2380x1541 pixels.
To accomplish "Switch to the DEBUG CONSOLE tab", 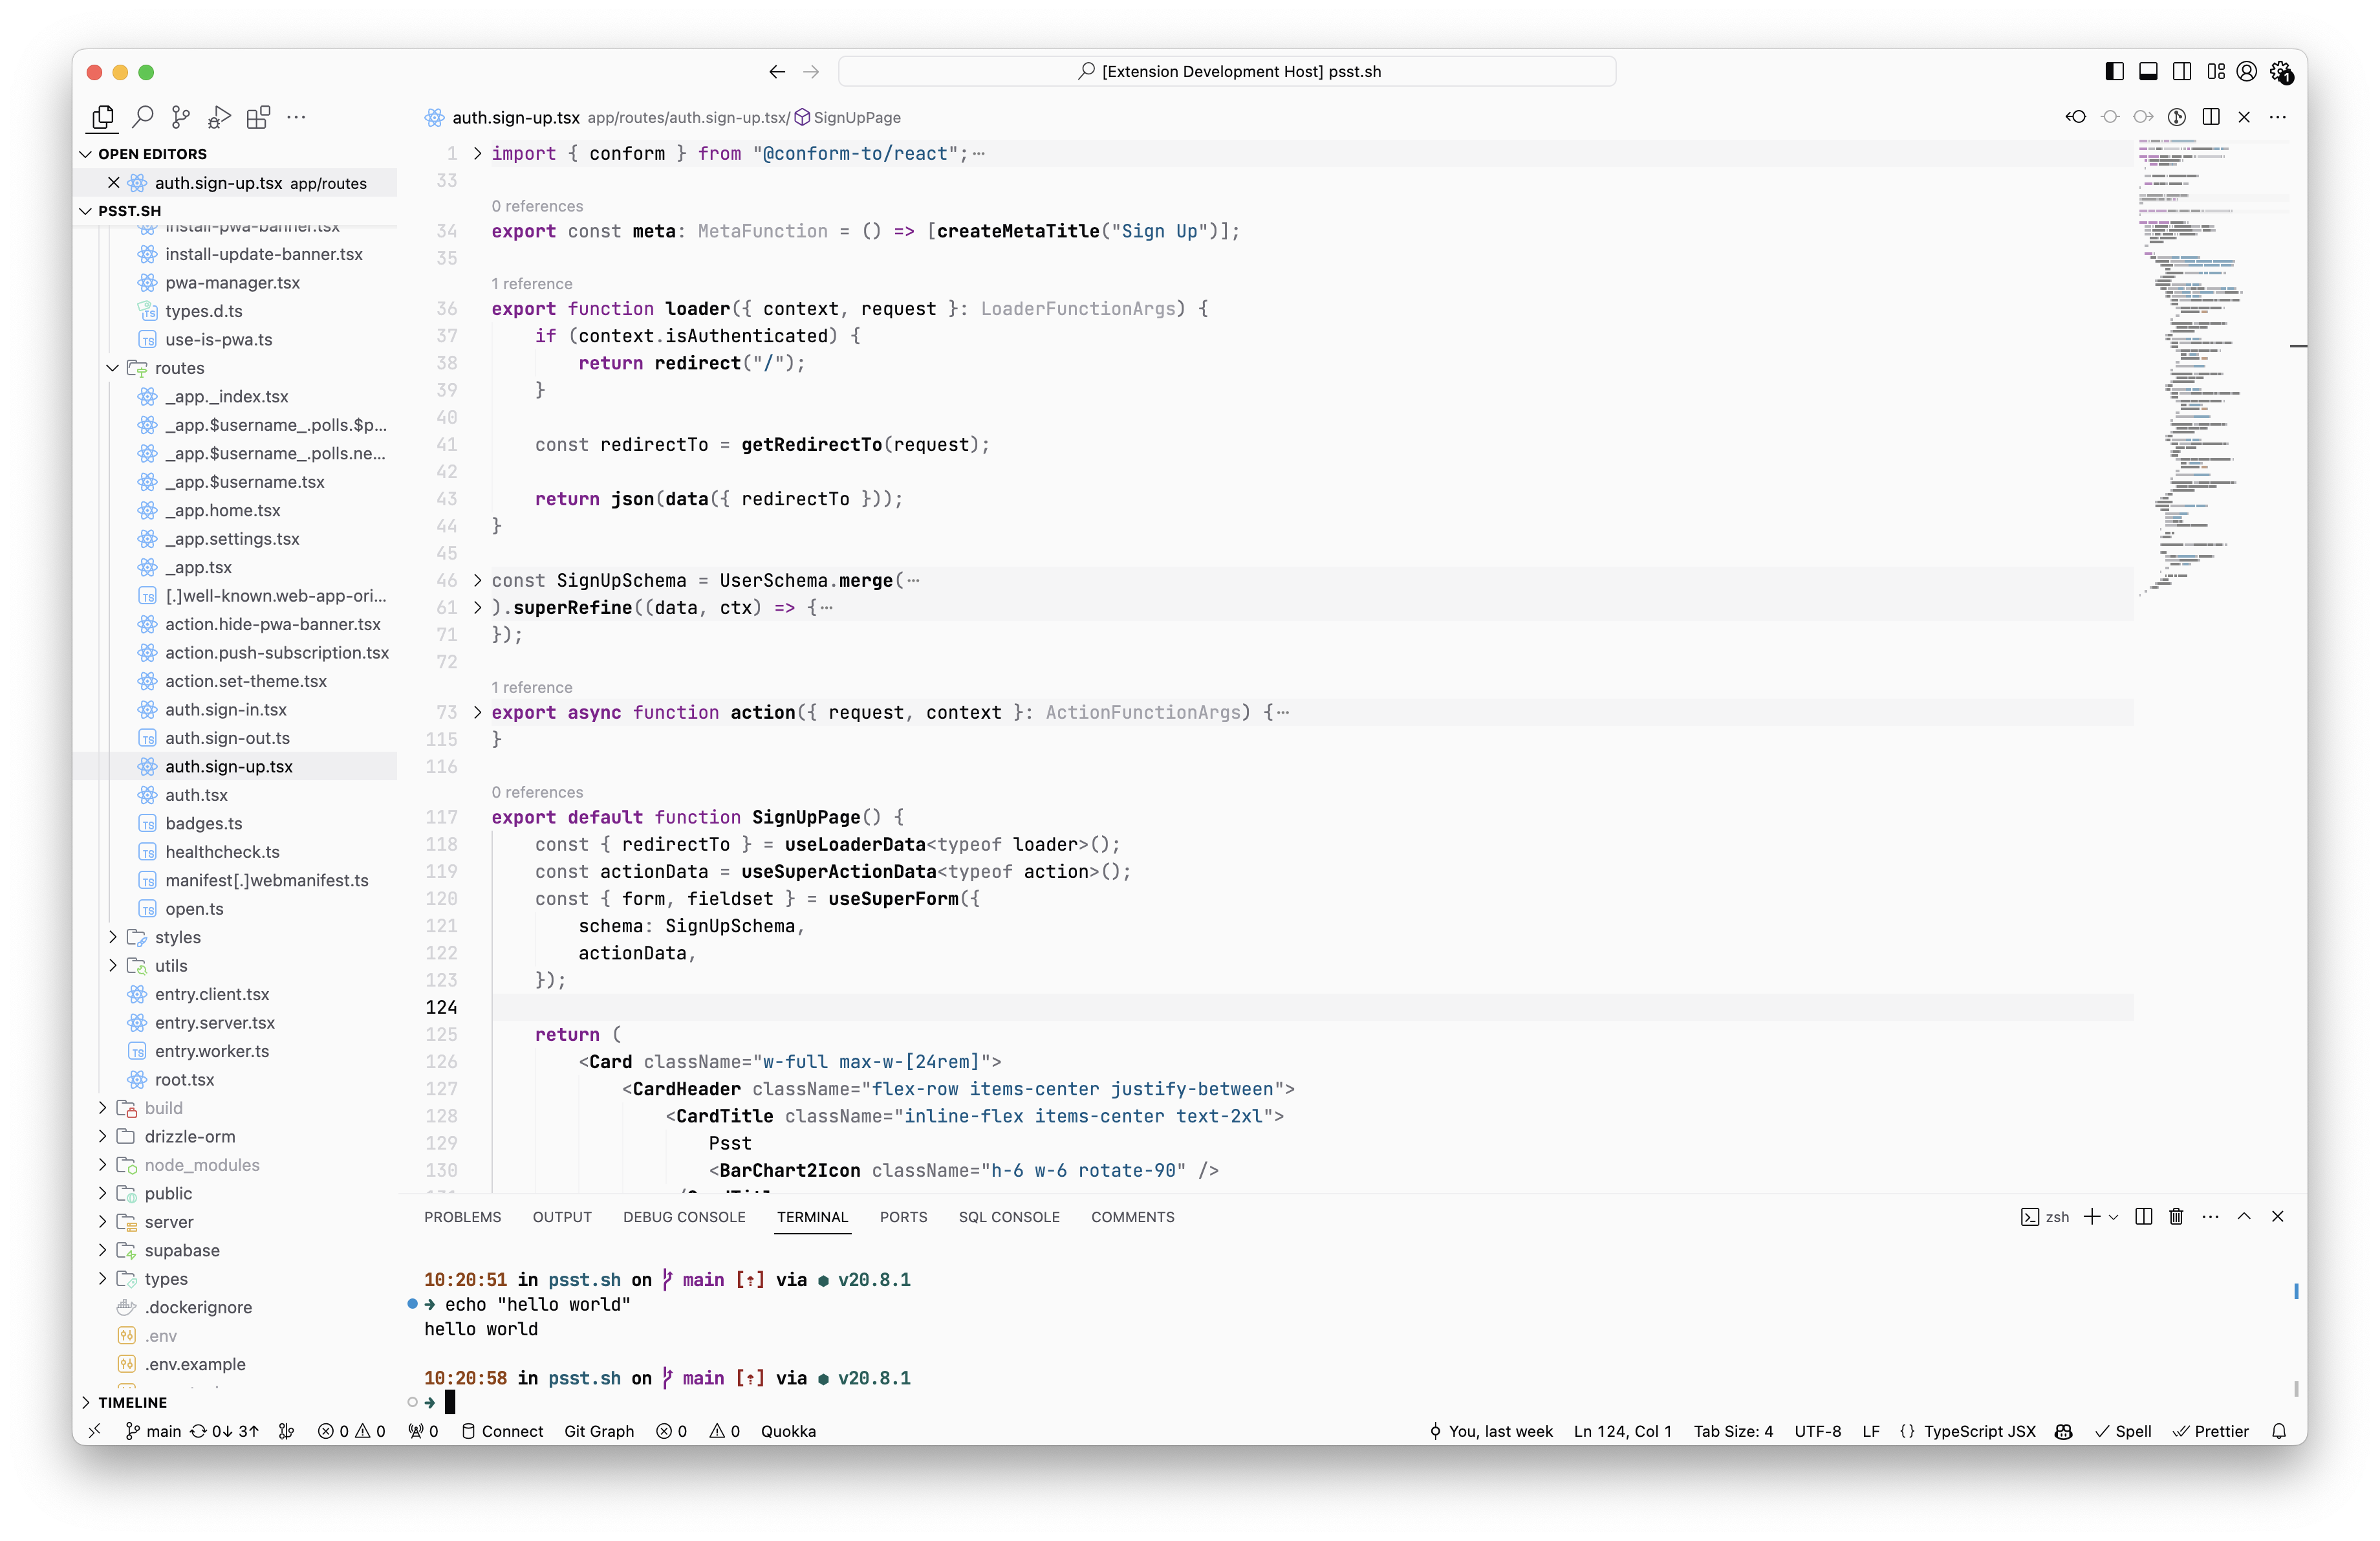I will (x=684, y=1217).
